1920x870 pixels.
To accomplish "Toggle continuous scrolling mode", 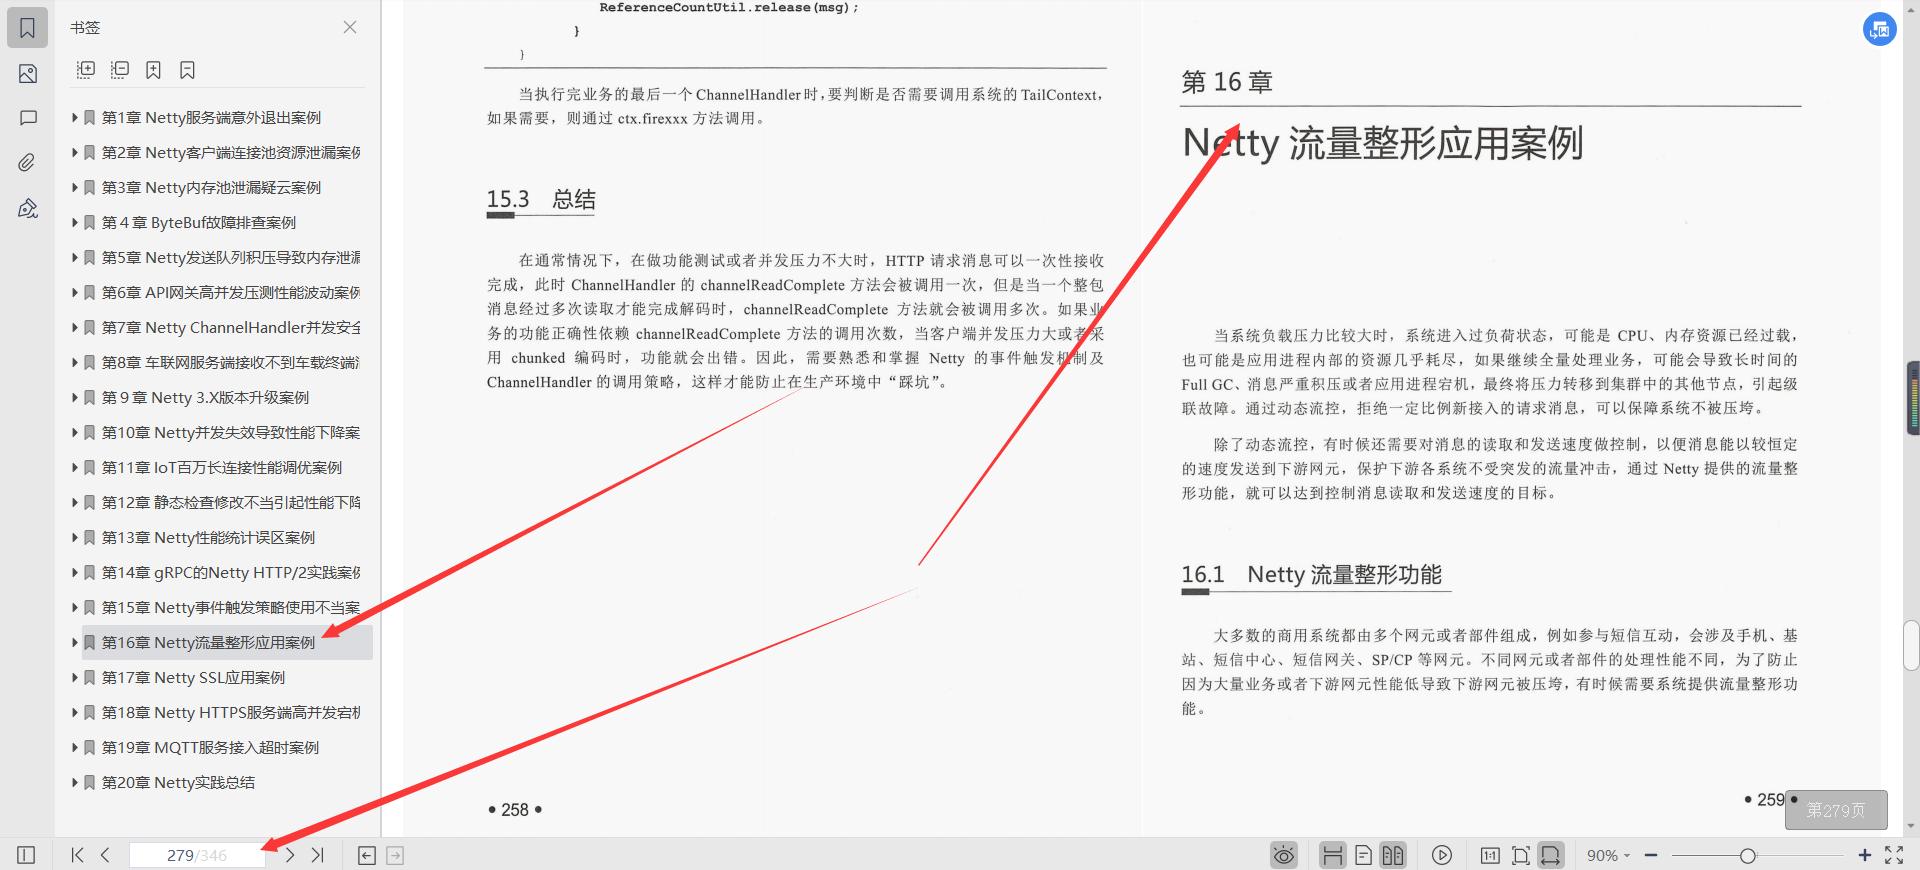I will [1332, 855].
